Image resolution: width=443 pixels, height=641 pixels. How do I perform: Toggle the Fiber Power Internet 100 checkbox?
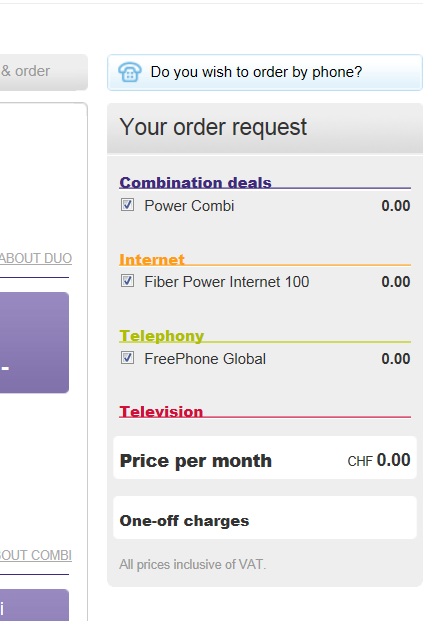(x=128, y=280)
